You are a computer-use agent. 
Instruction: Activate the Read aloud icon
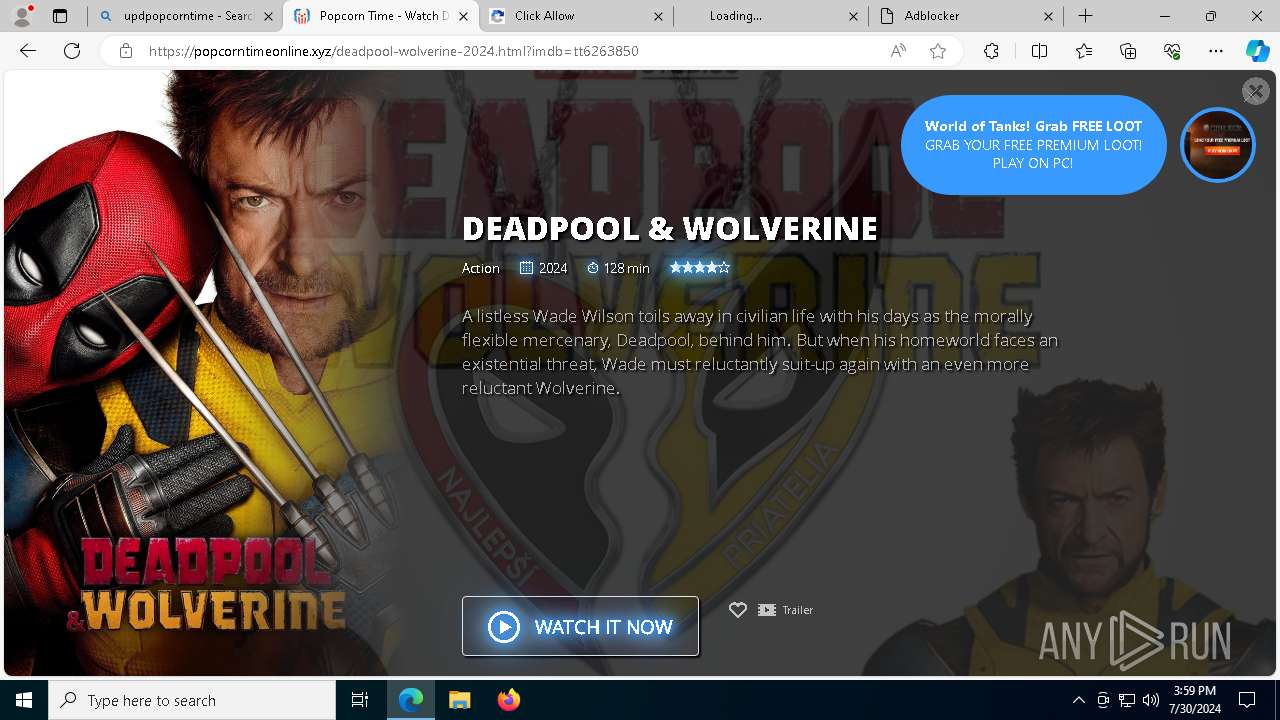(898, 51)
